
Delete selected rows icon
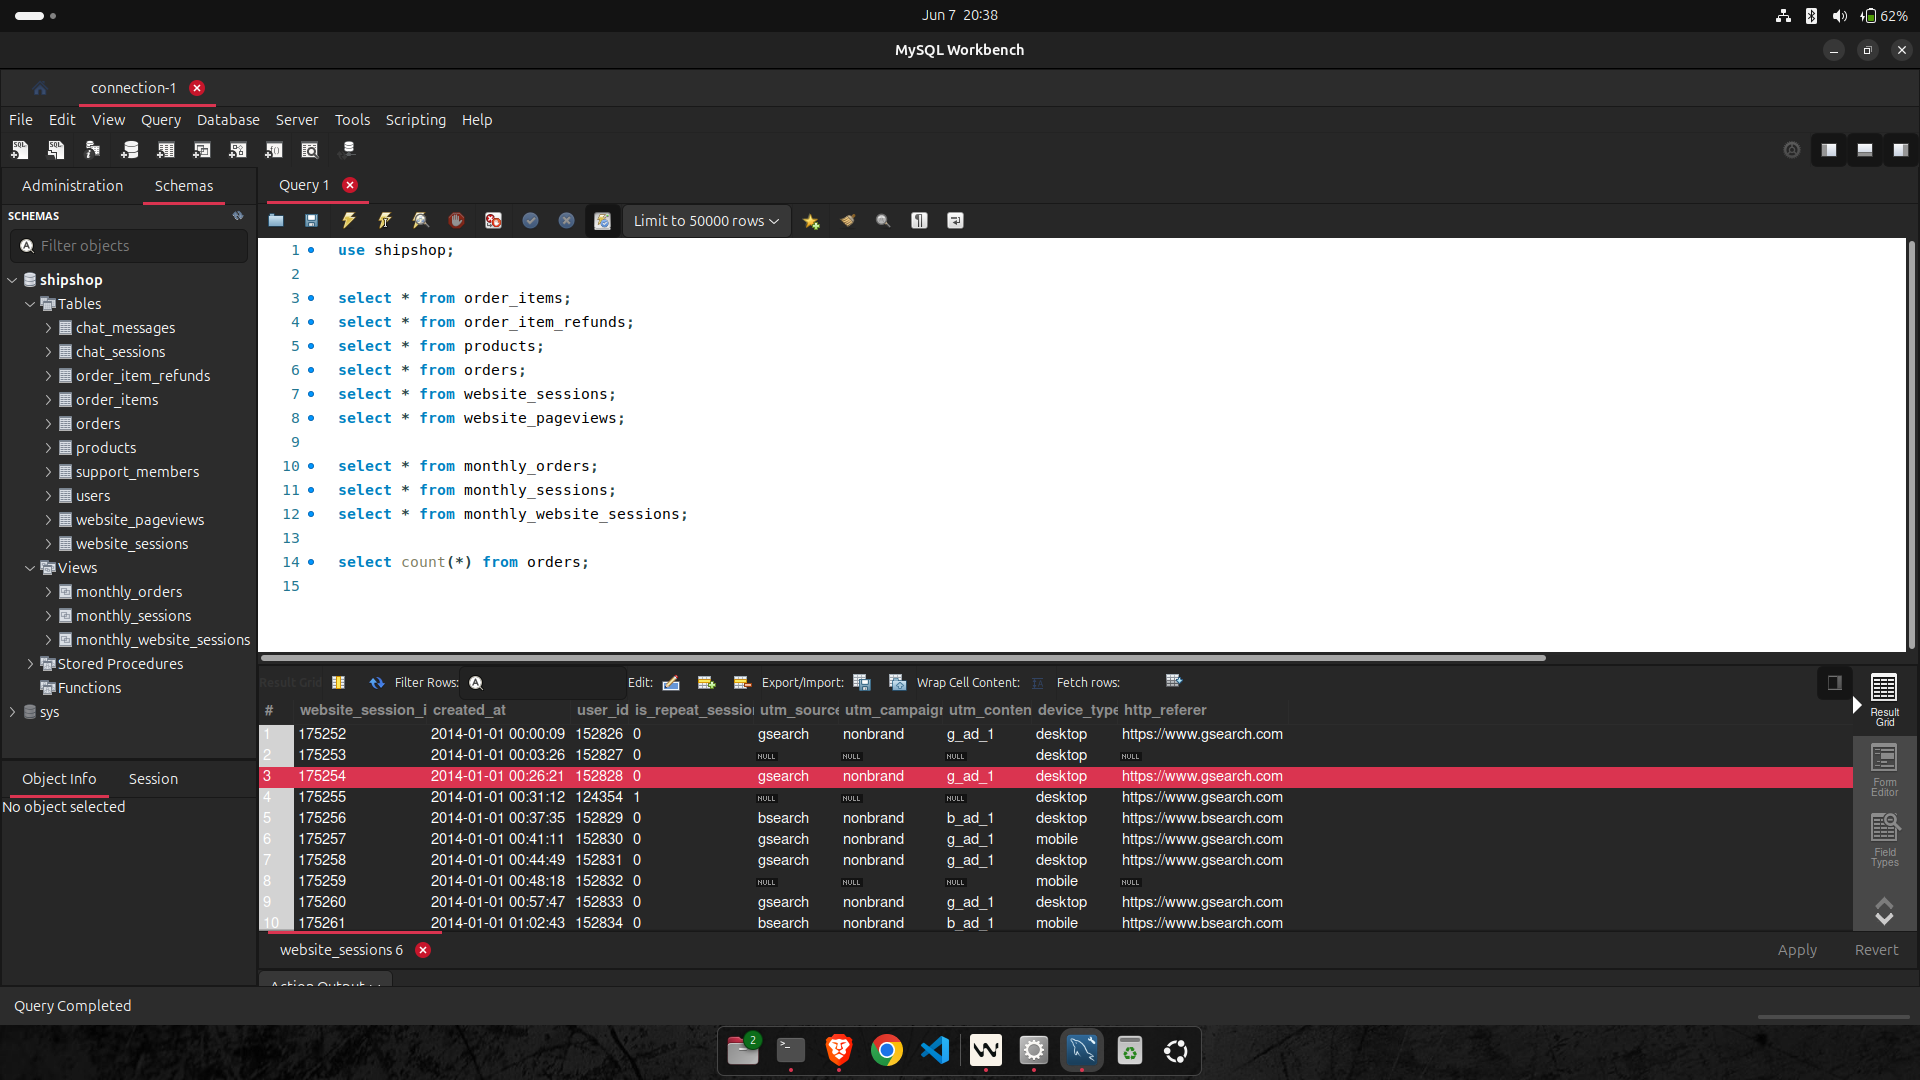(742, 683)
